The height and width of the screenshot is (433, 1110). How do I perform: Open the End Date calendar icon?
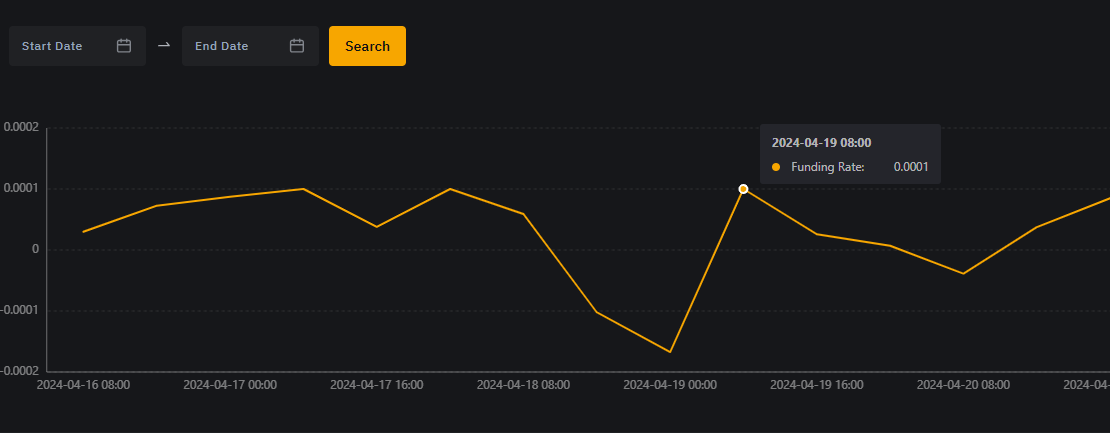point(297,46)
